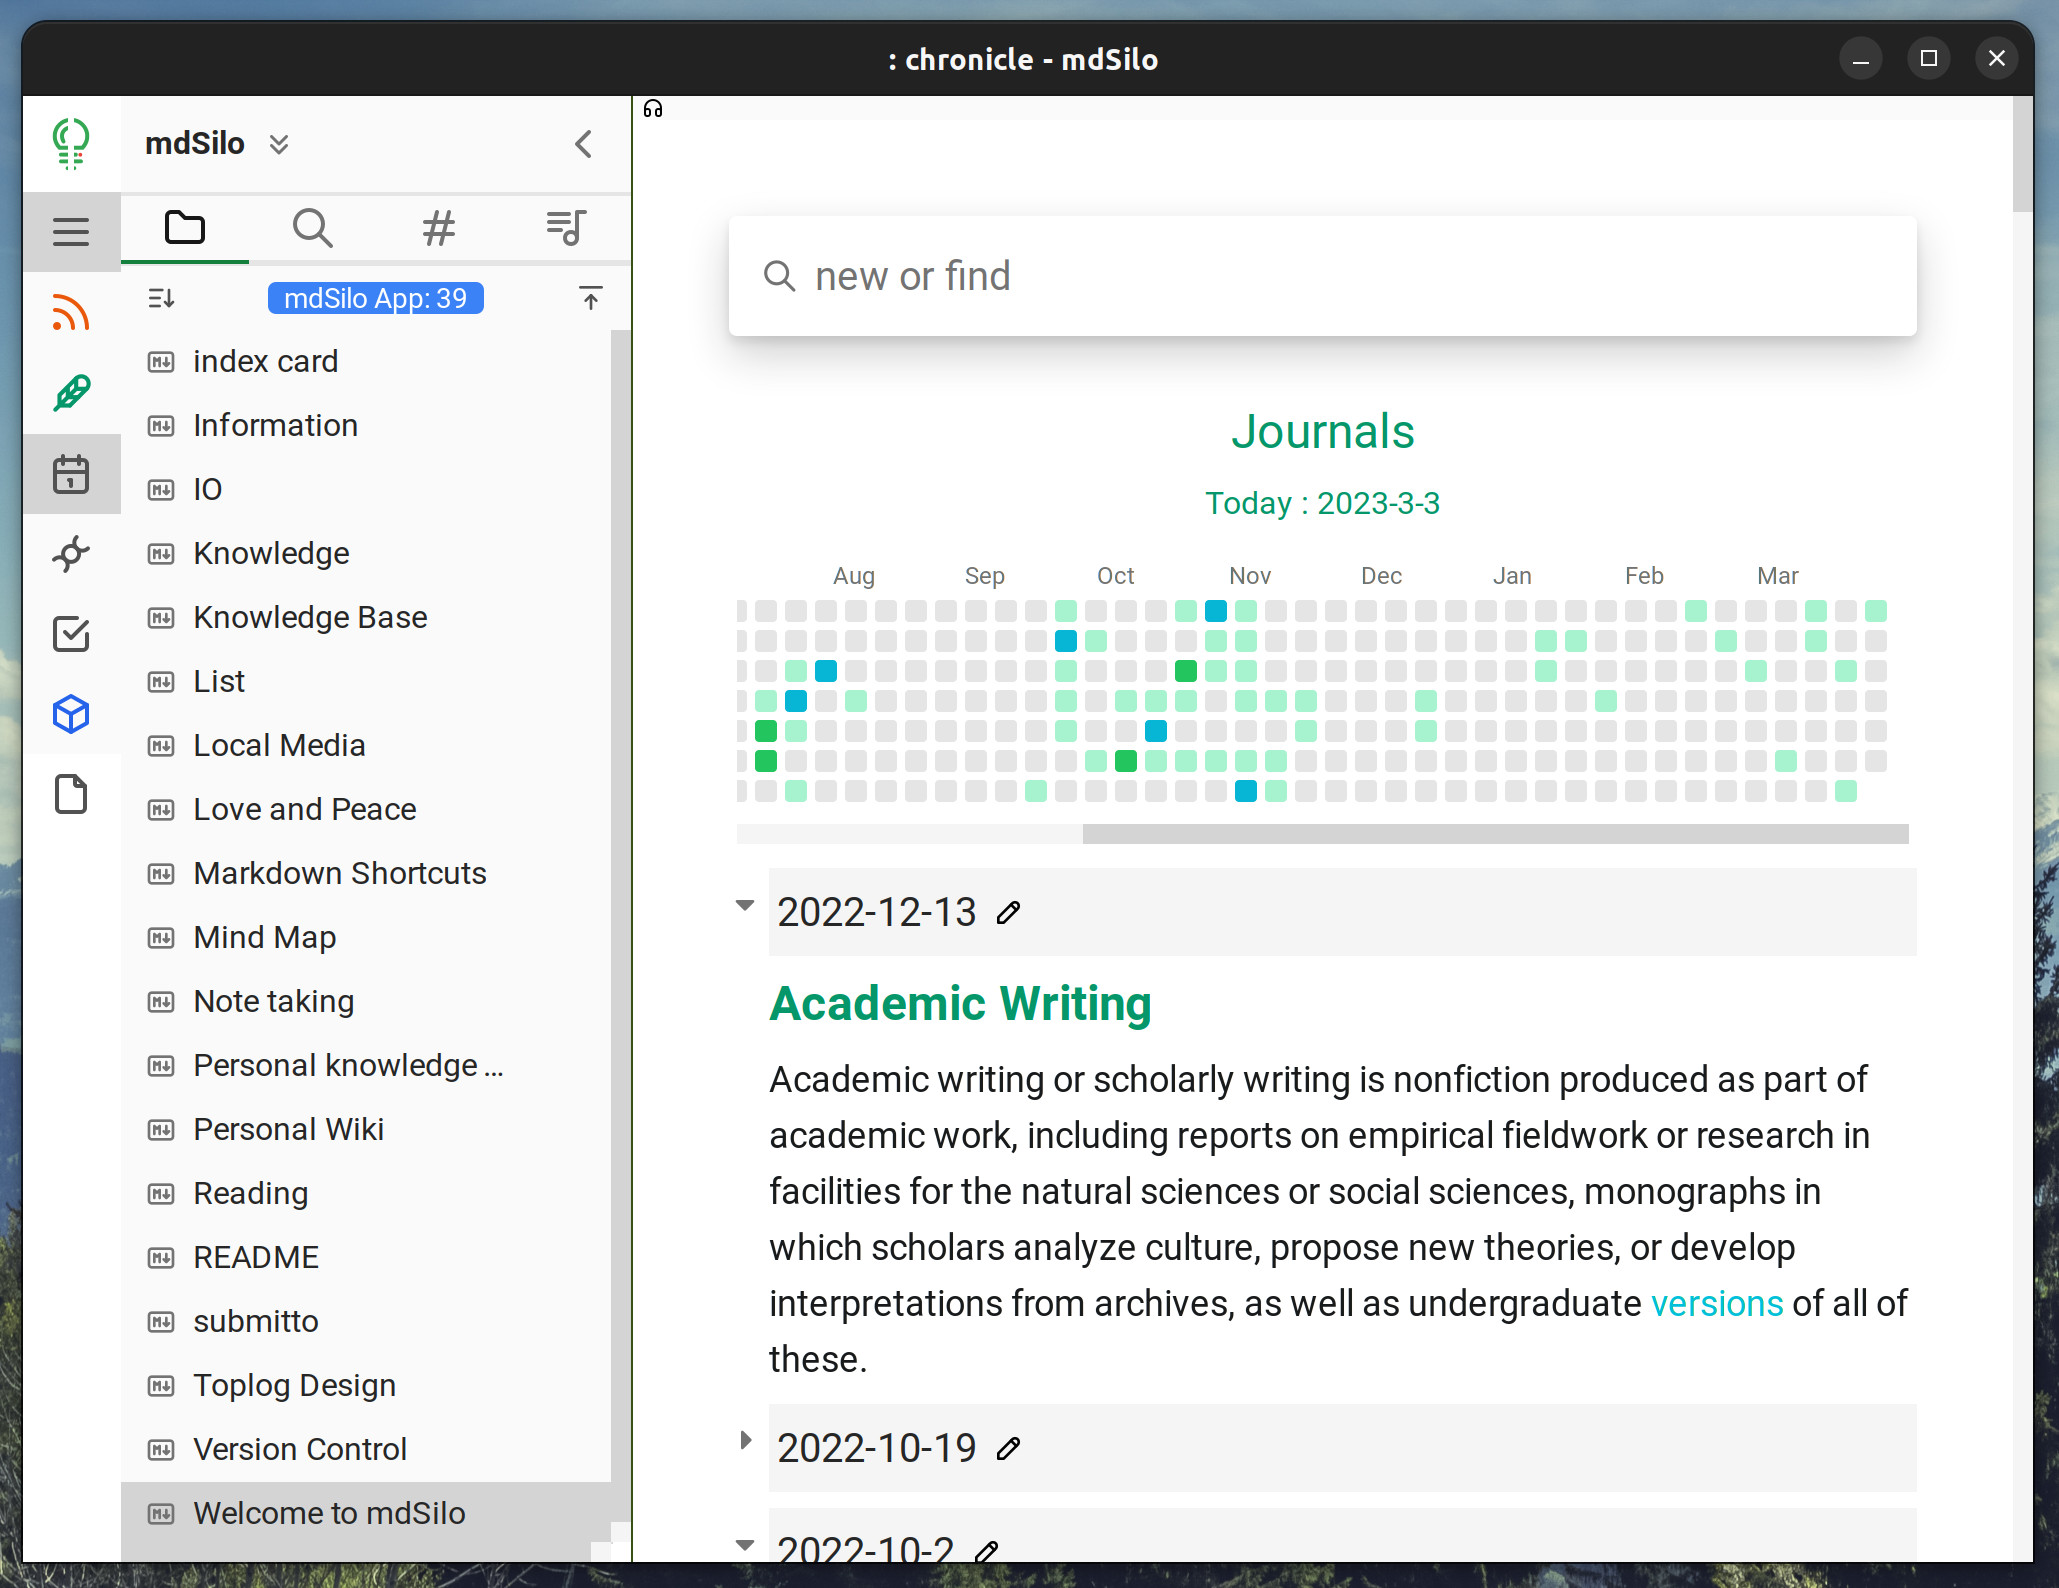The image size is (2059, 1588).
Task: Expand the 2022-10-19 journal entry
Action: tap(745, 1440)
